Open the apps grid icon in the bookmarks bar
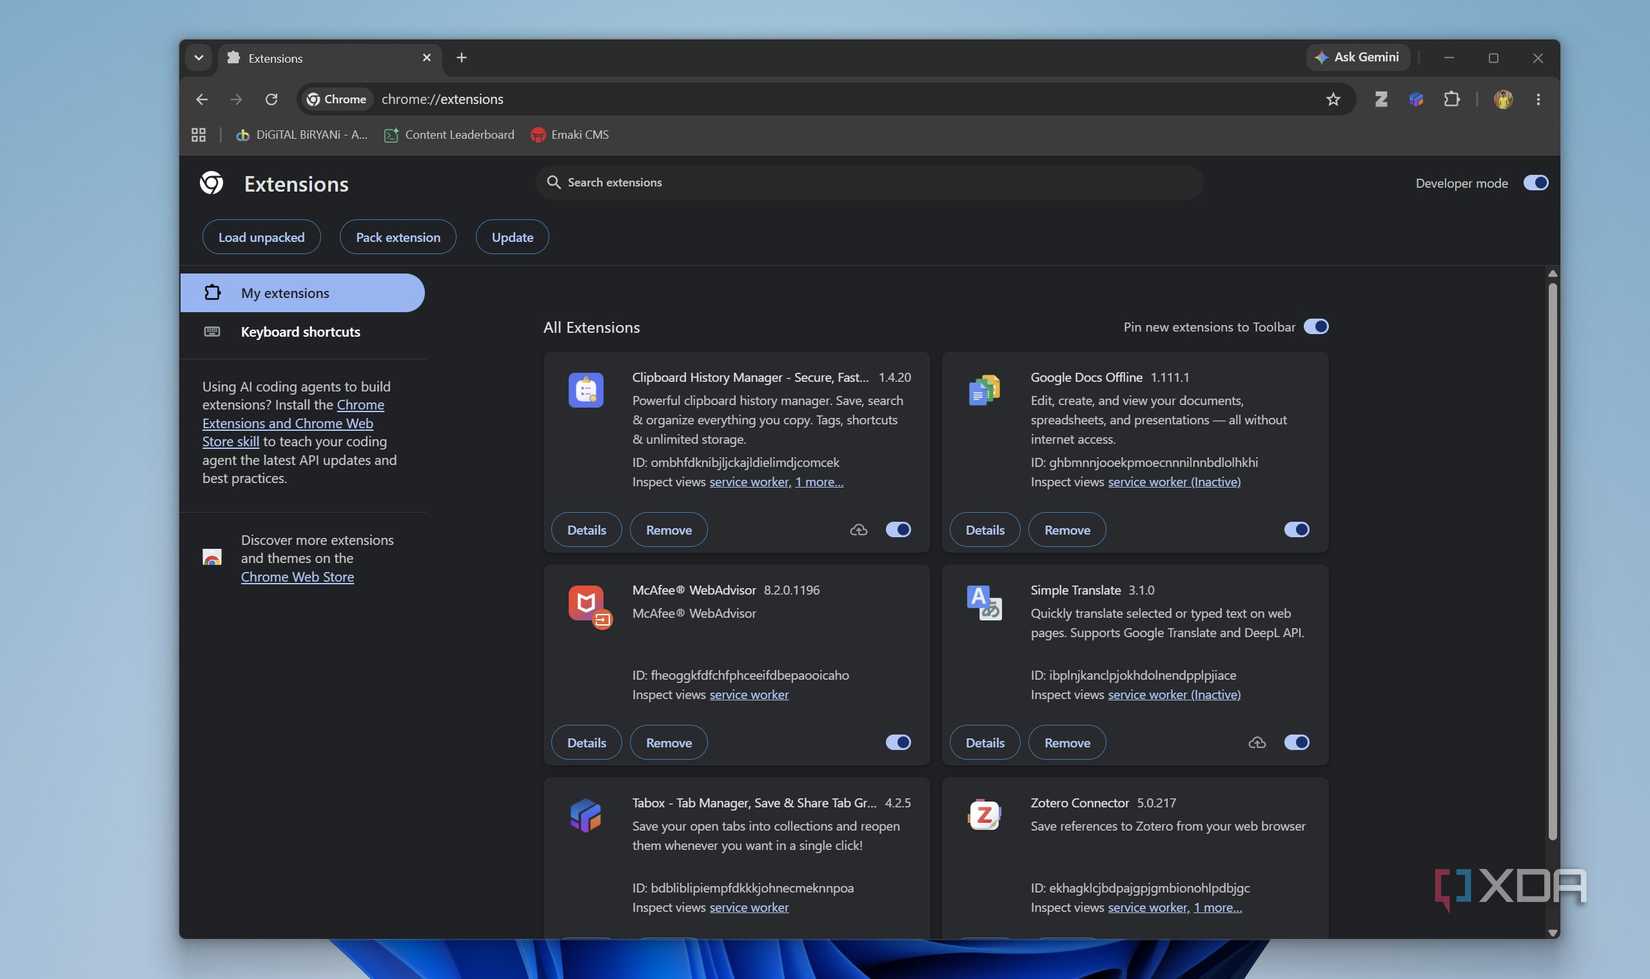The image size is (1650, 979). [198, 134]
